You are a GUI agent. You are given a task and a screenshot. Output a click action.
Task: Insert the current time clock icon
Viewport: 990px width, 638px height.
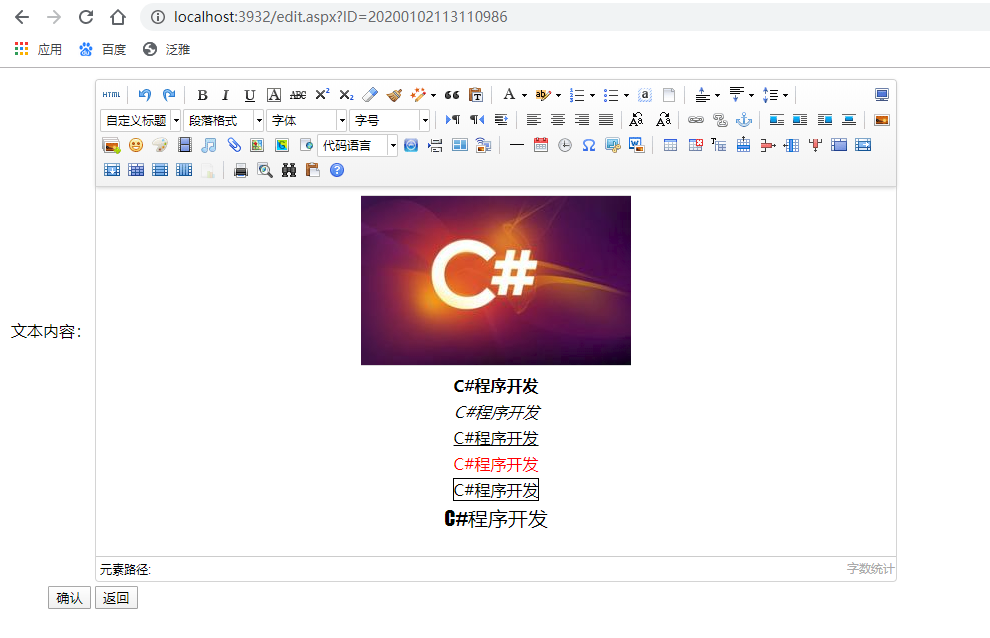[564, 145]
